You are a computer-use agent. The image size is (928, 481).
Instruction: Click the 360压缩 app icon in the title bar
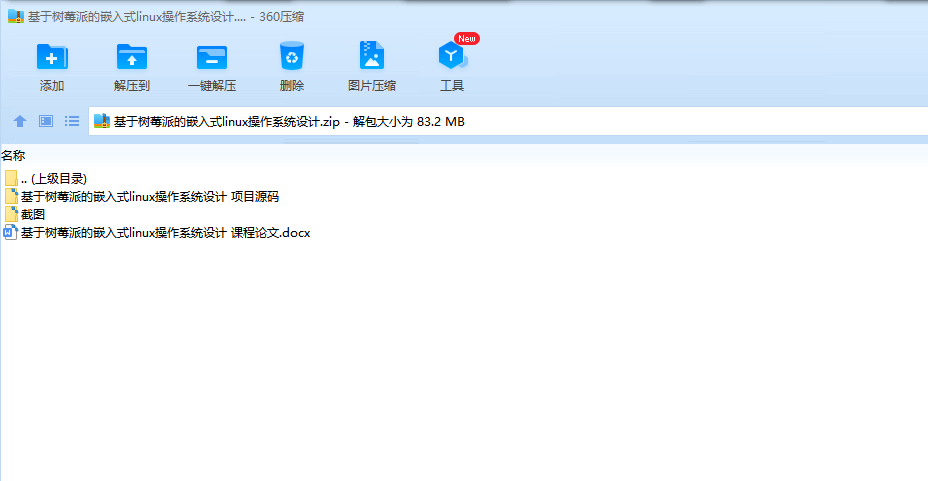(16, 16)
